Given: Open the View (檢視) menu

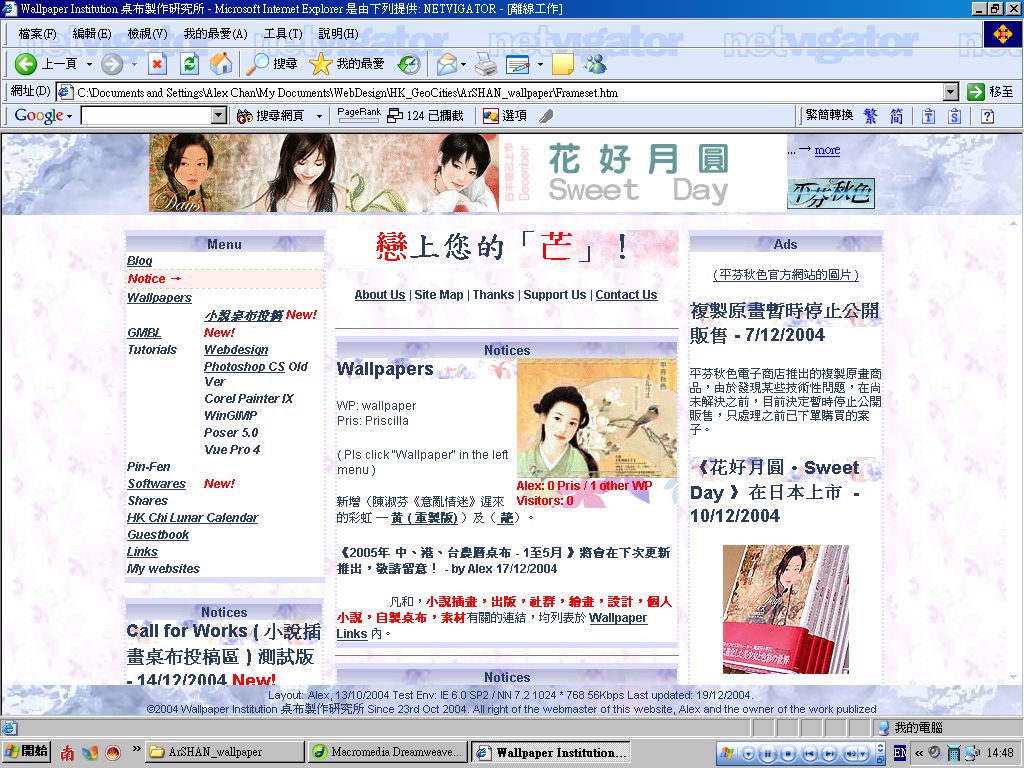Looking at the screenshot, I should click(x=147, y=33).
